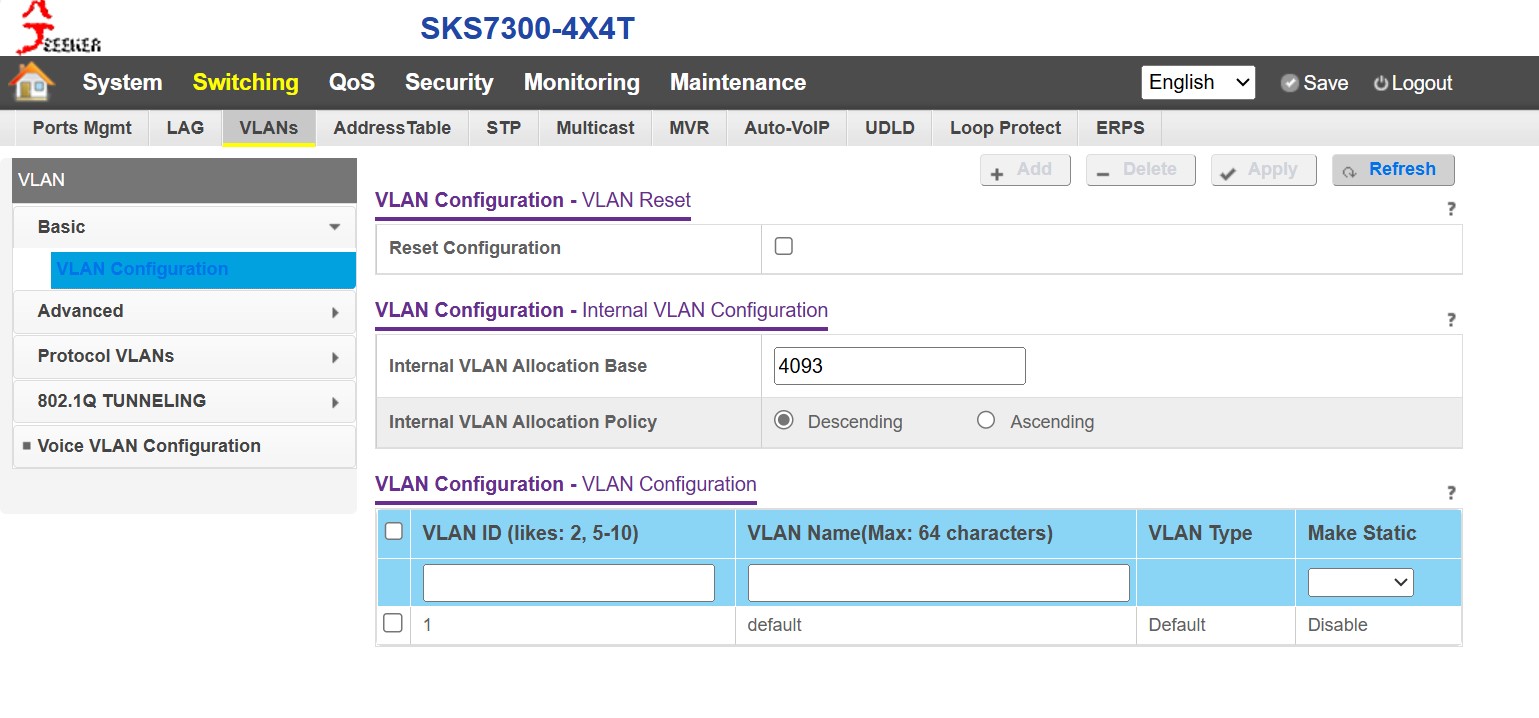Click the VLAN ID input field

[x=568, y=583]
